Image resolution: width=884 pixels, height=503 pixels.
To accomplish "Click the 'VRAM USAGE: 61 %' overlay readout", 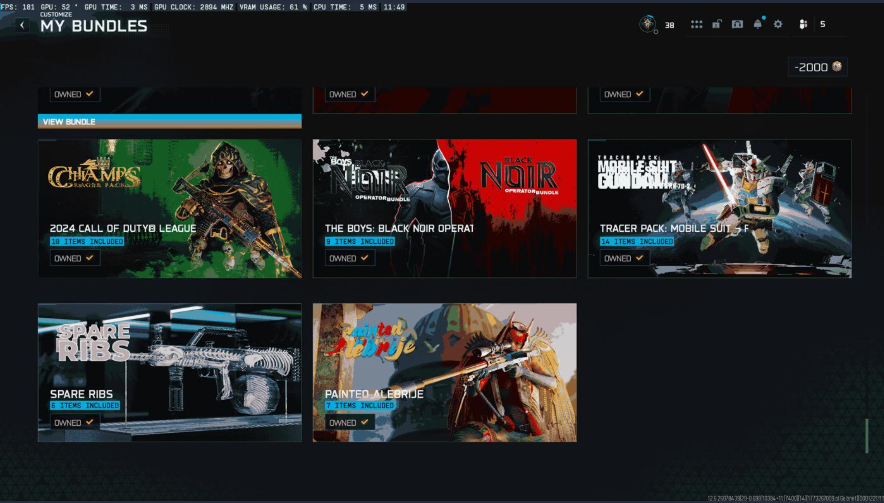I will pyautogui.click(x=273, y=7).
